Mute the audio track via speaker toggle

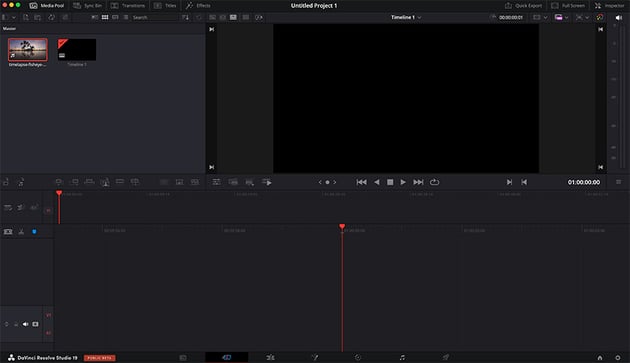click(25, 324)
